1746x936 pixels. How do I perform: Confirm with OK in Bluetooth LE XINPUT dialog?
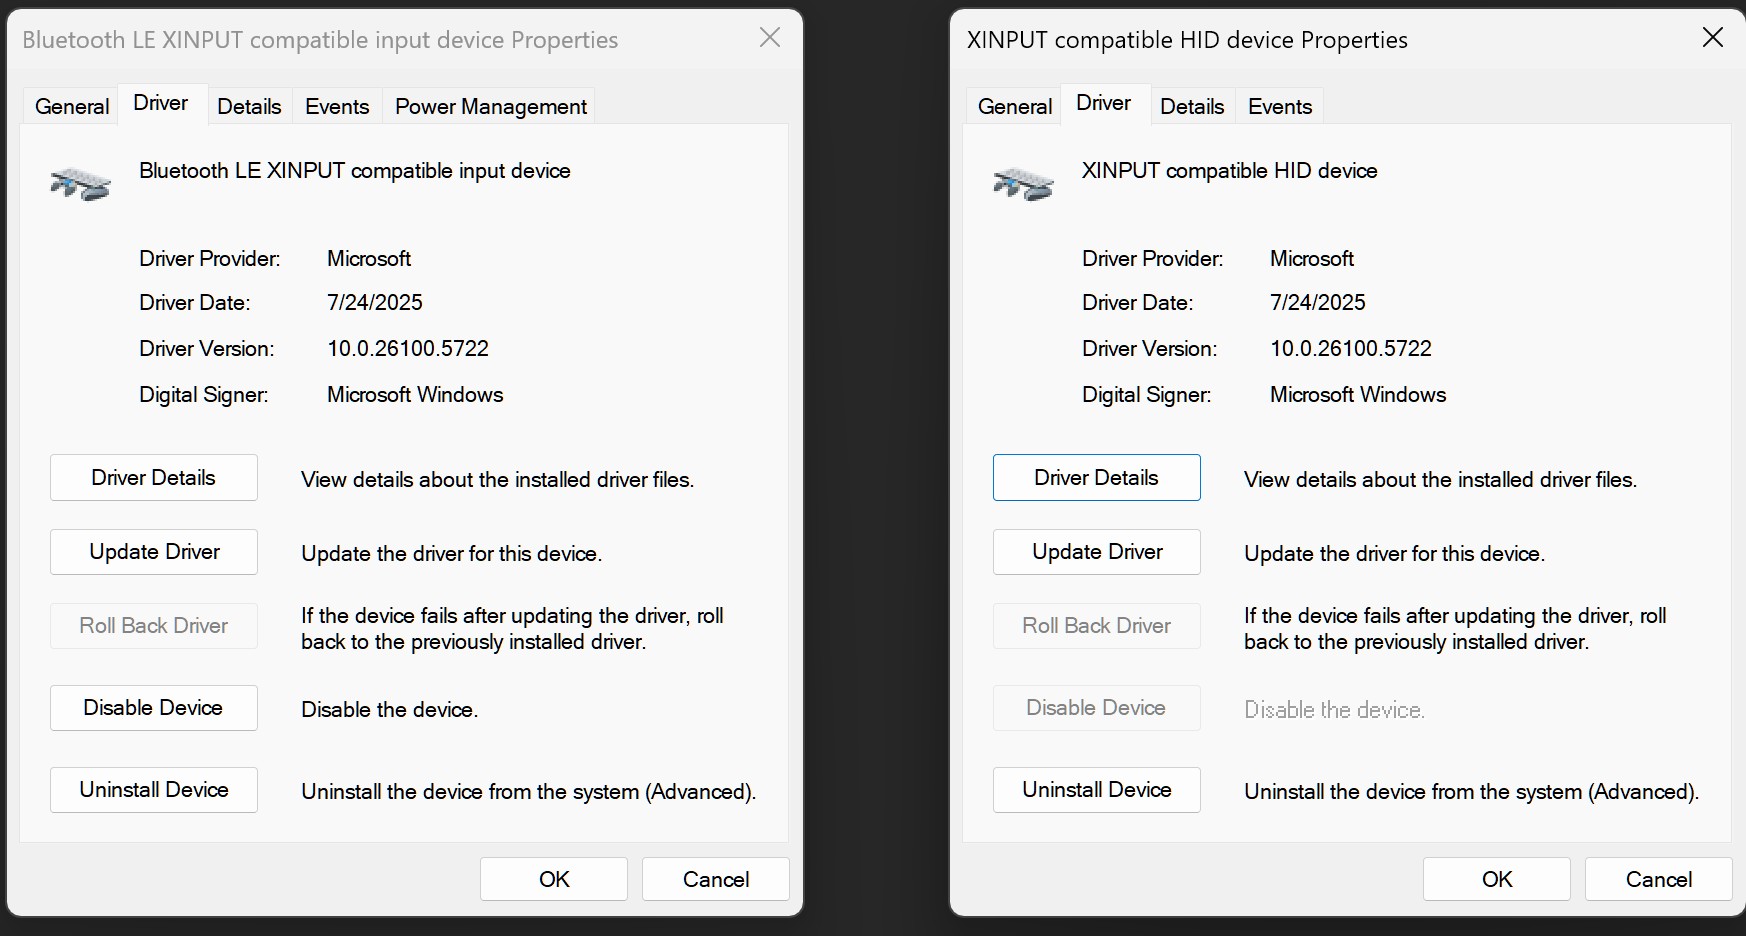[x=554, y=879]
